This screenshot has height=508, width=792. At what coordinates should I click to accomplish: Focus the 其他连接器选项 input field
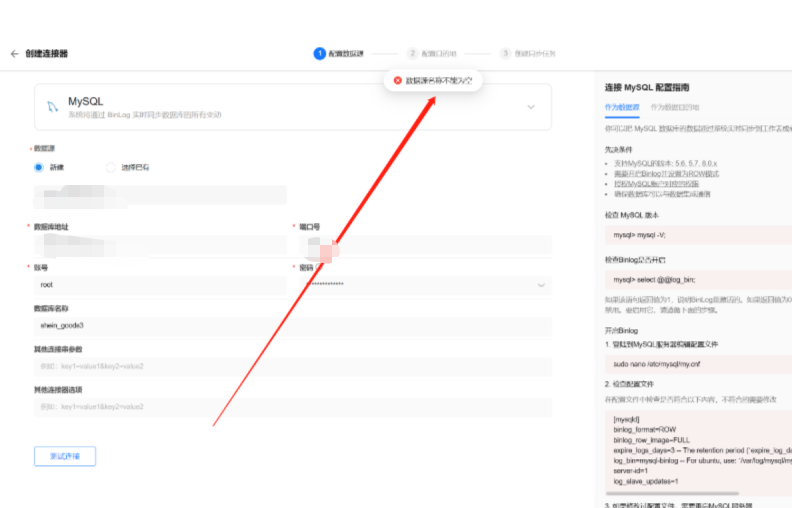click(293, 407)
